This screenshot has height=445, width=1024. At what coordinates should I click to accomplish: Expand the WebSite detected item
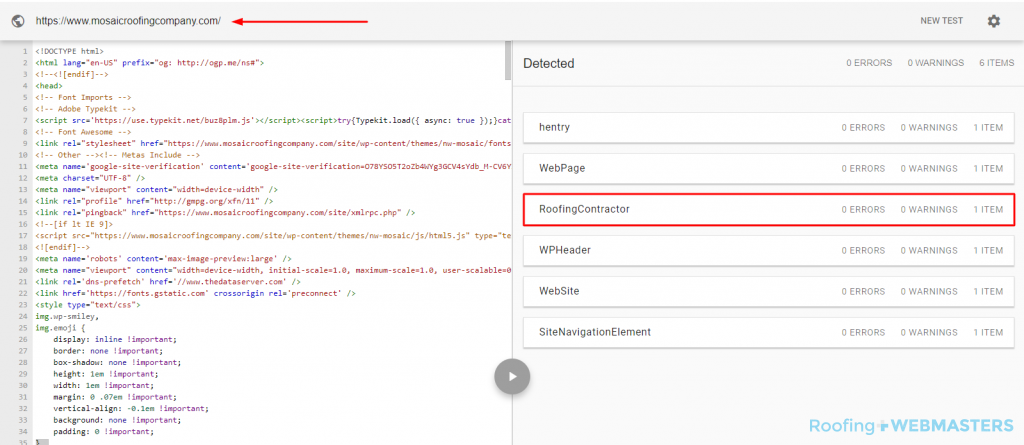click(769, 291)
